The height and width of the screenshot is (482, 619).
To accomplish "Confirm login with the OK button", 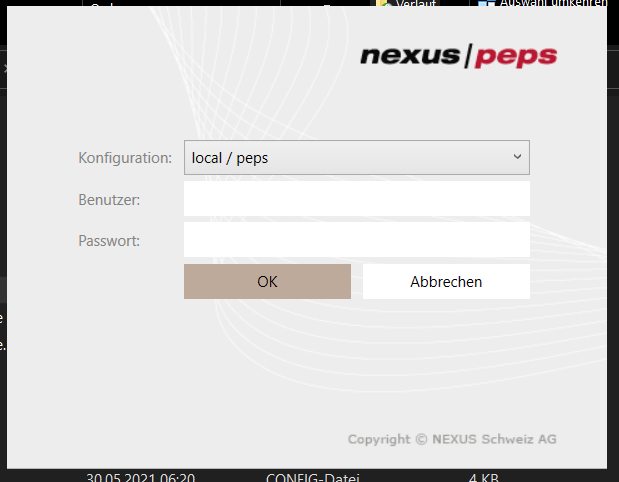I will (267, 281).
